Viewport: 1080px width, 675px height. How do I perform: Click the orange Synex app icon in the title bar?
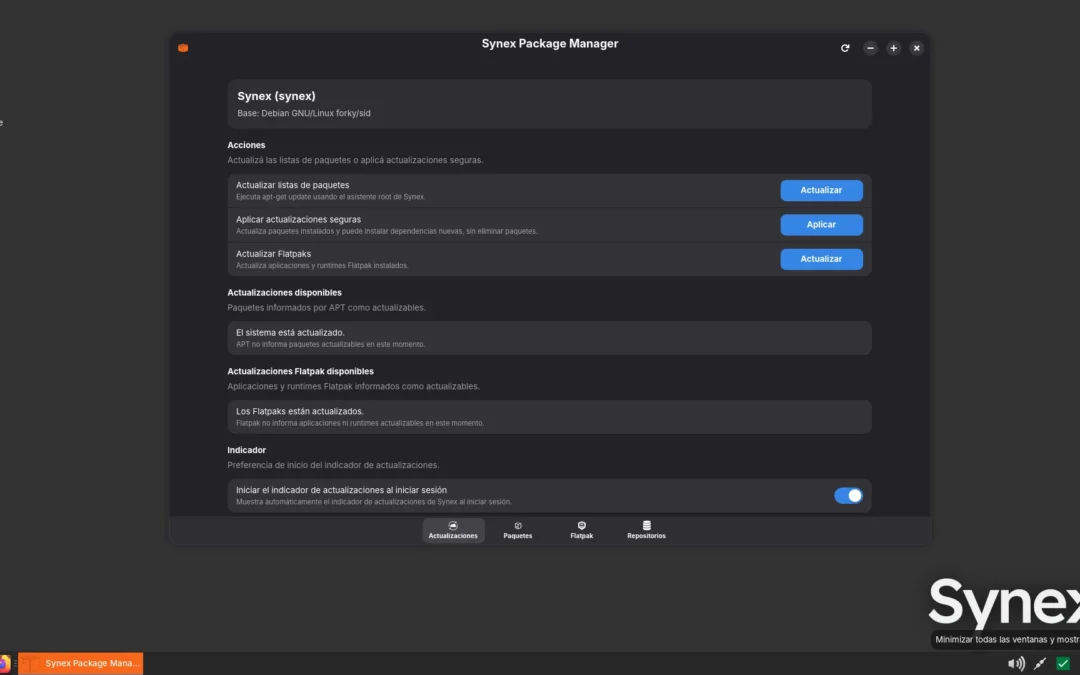[x=183, y=48]
